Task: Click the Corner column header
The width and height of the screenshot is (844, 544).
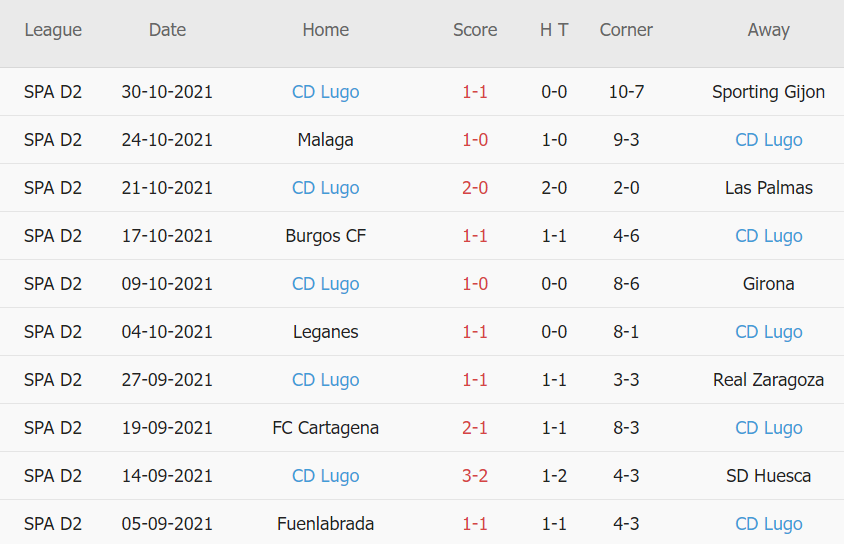Action: click(626, 30)
